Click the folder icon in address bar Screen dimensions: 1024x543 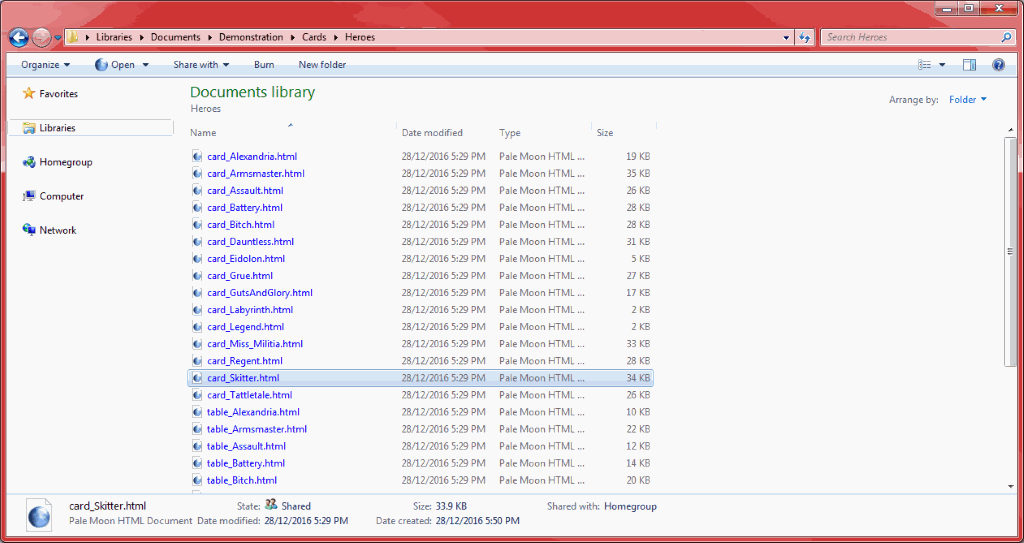point(72,37)
